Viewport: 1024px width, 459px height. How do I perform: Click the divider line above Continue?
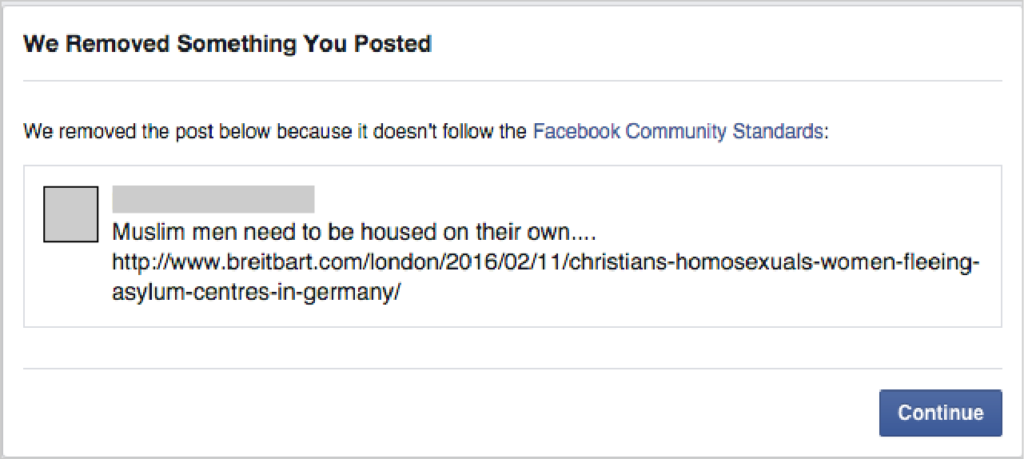[512, 368]
